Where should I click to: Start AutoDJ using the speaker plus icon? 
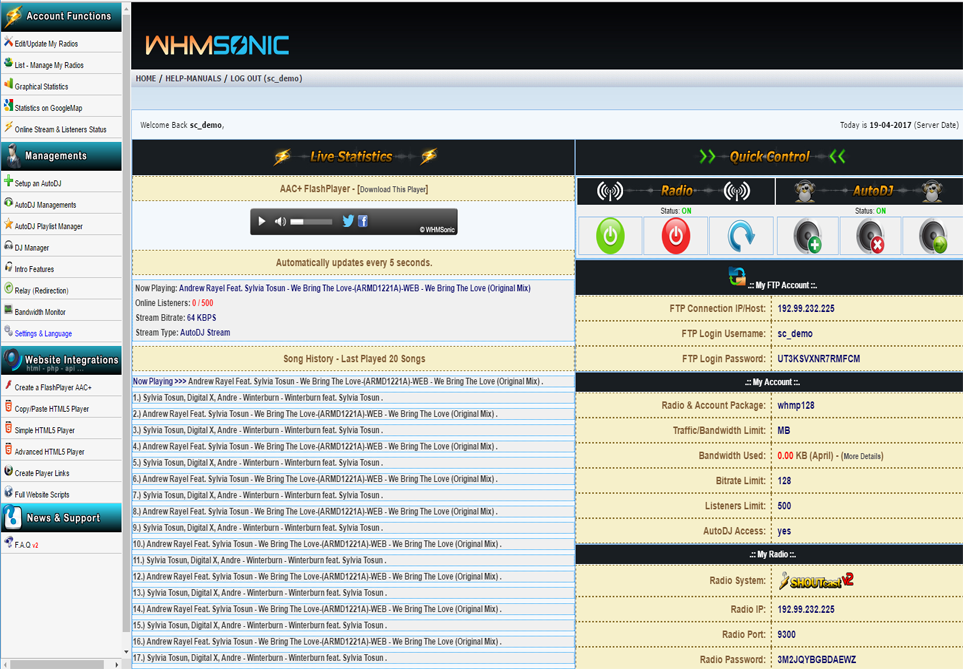(807, 237)
